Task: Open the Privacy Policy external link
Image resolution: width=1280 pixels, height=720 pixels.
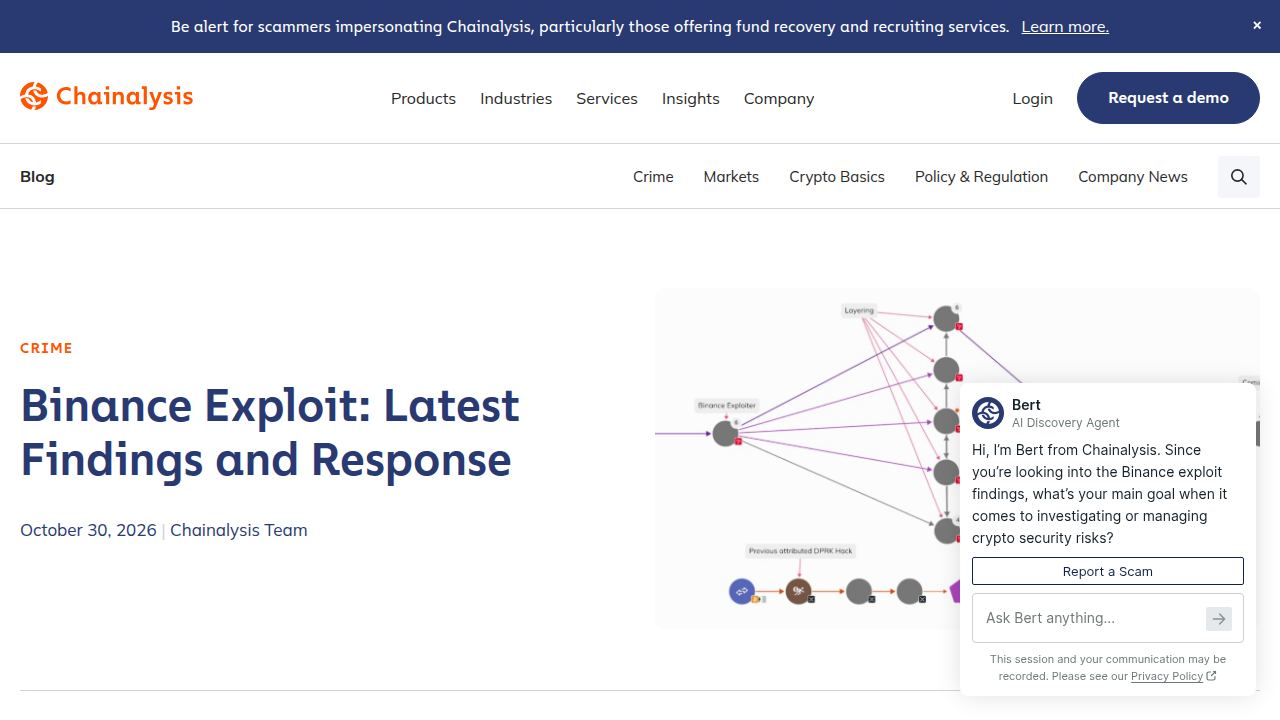Action: click(x=1173, y=676)
